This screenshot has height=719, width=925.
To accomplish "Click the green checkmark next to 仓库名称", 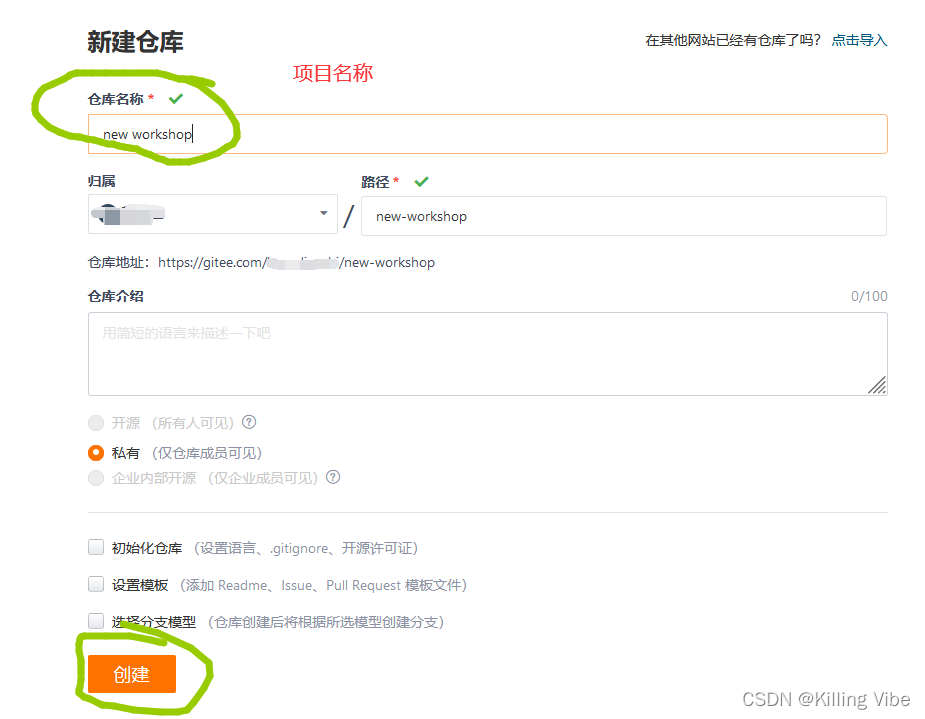I will 176,98.
